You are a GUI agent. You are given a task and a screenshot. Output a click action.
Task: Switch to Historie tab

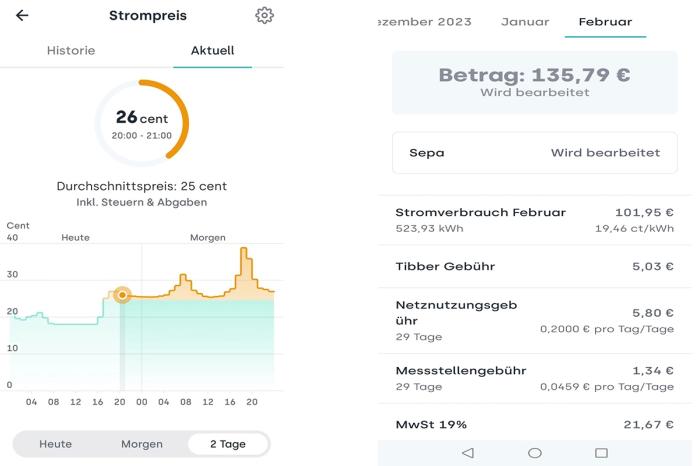coord(71,50)
